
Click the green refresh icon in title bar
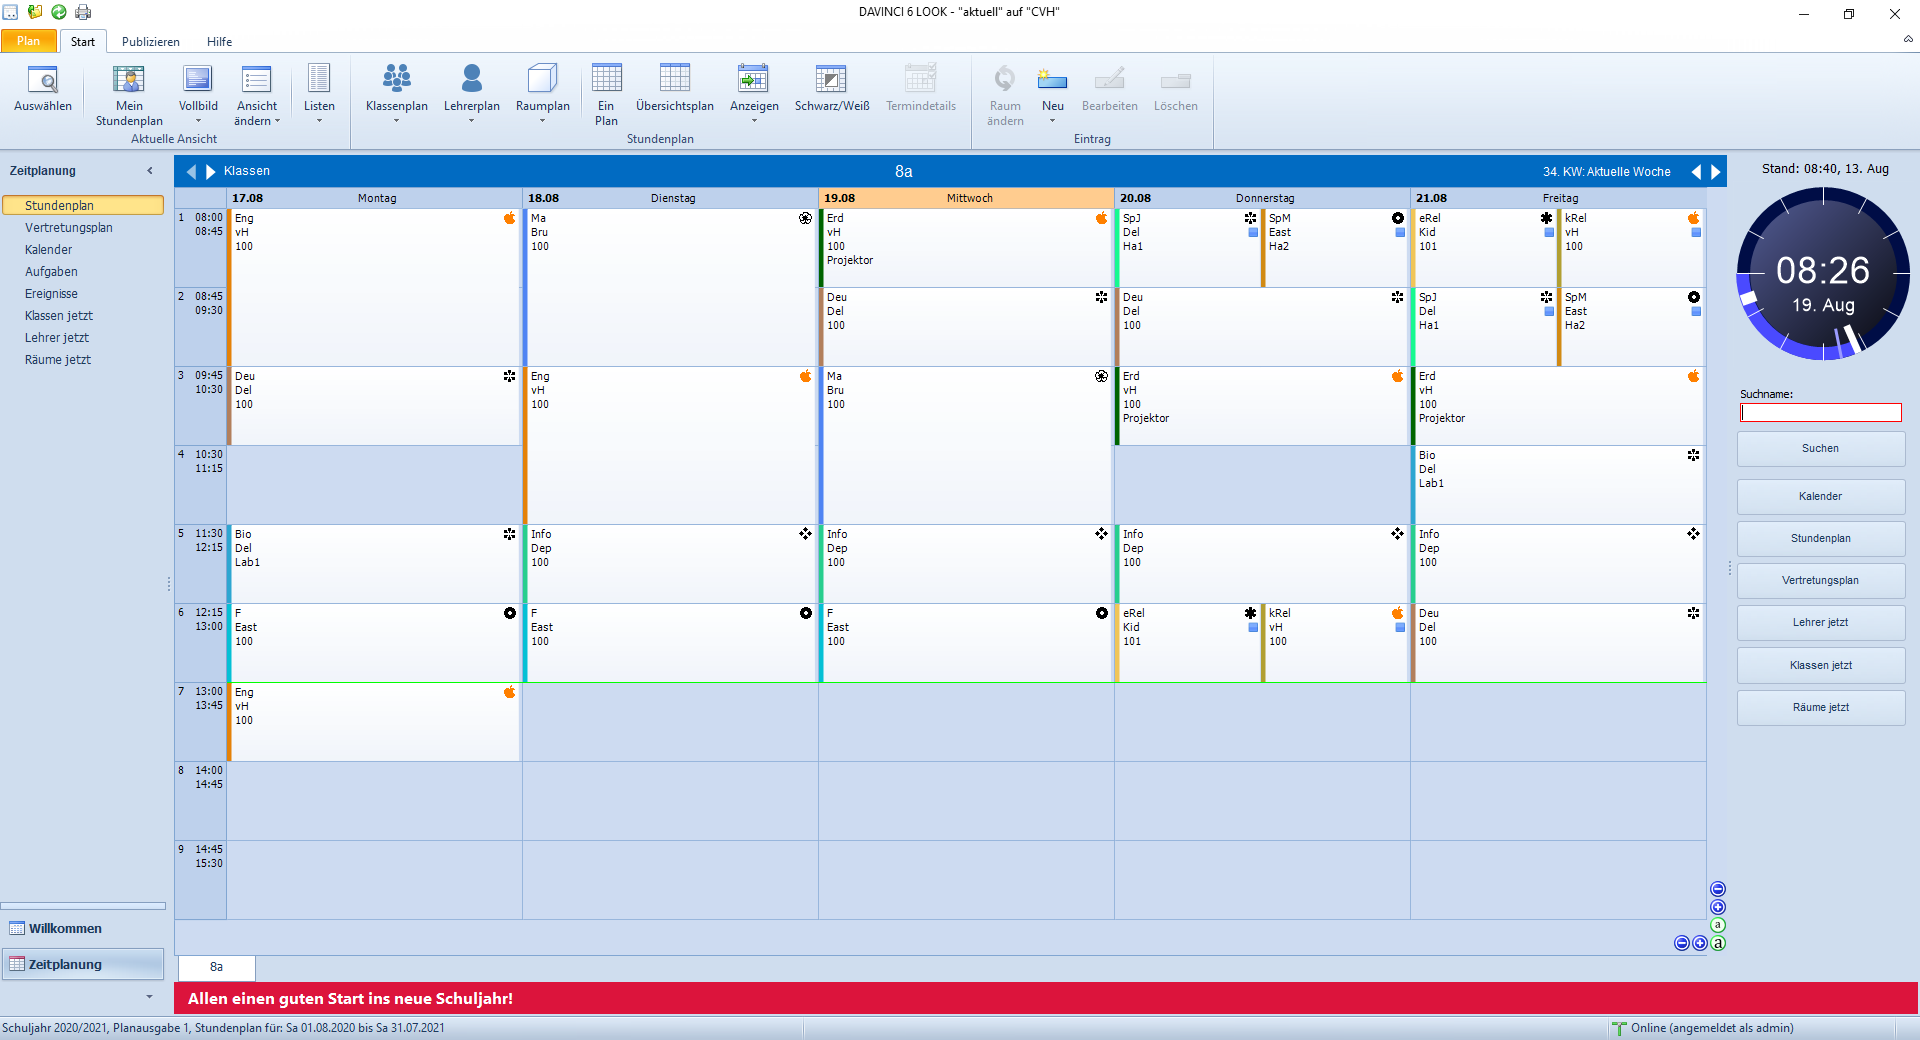coord(59,12)
